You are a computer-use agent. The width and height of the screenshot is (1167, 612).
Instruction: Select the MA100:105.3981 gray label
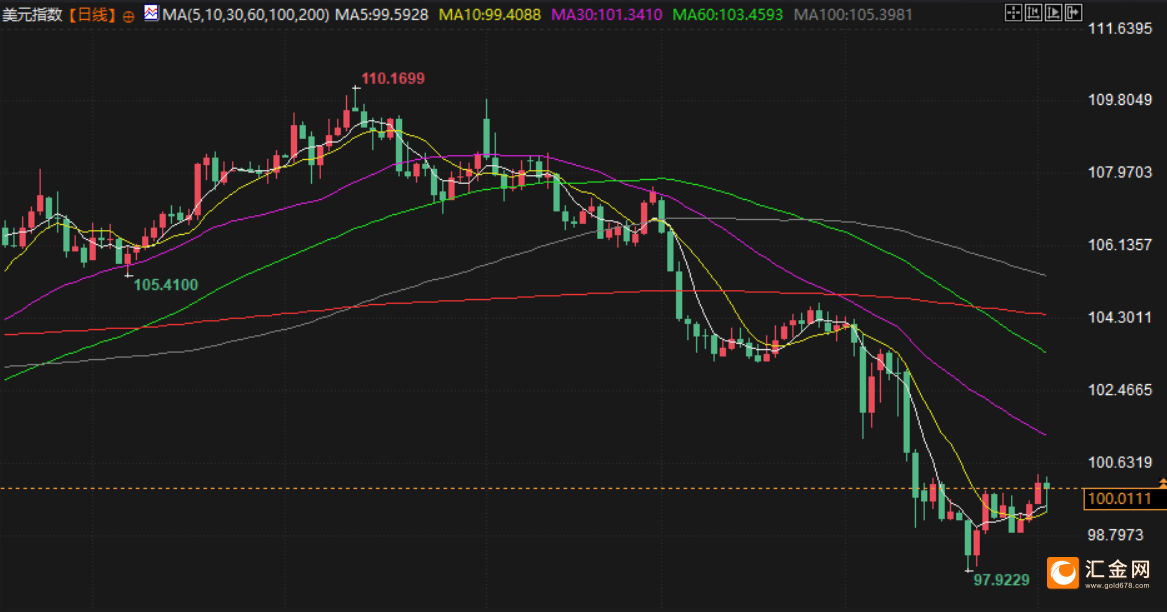(853, 15)
